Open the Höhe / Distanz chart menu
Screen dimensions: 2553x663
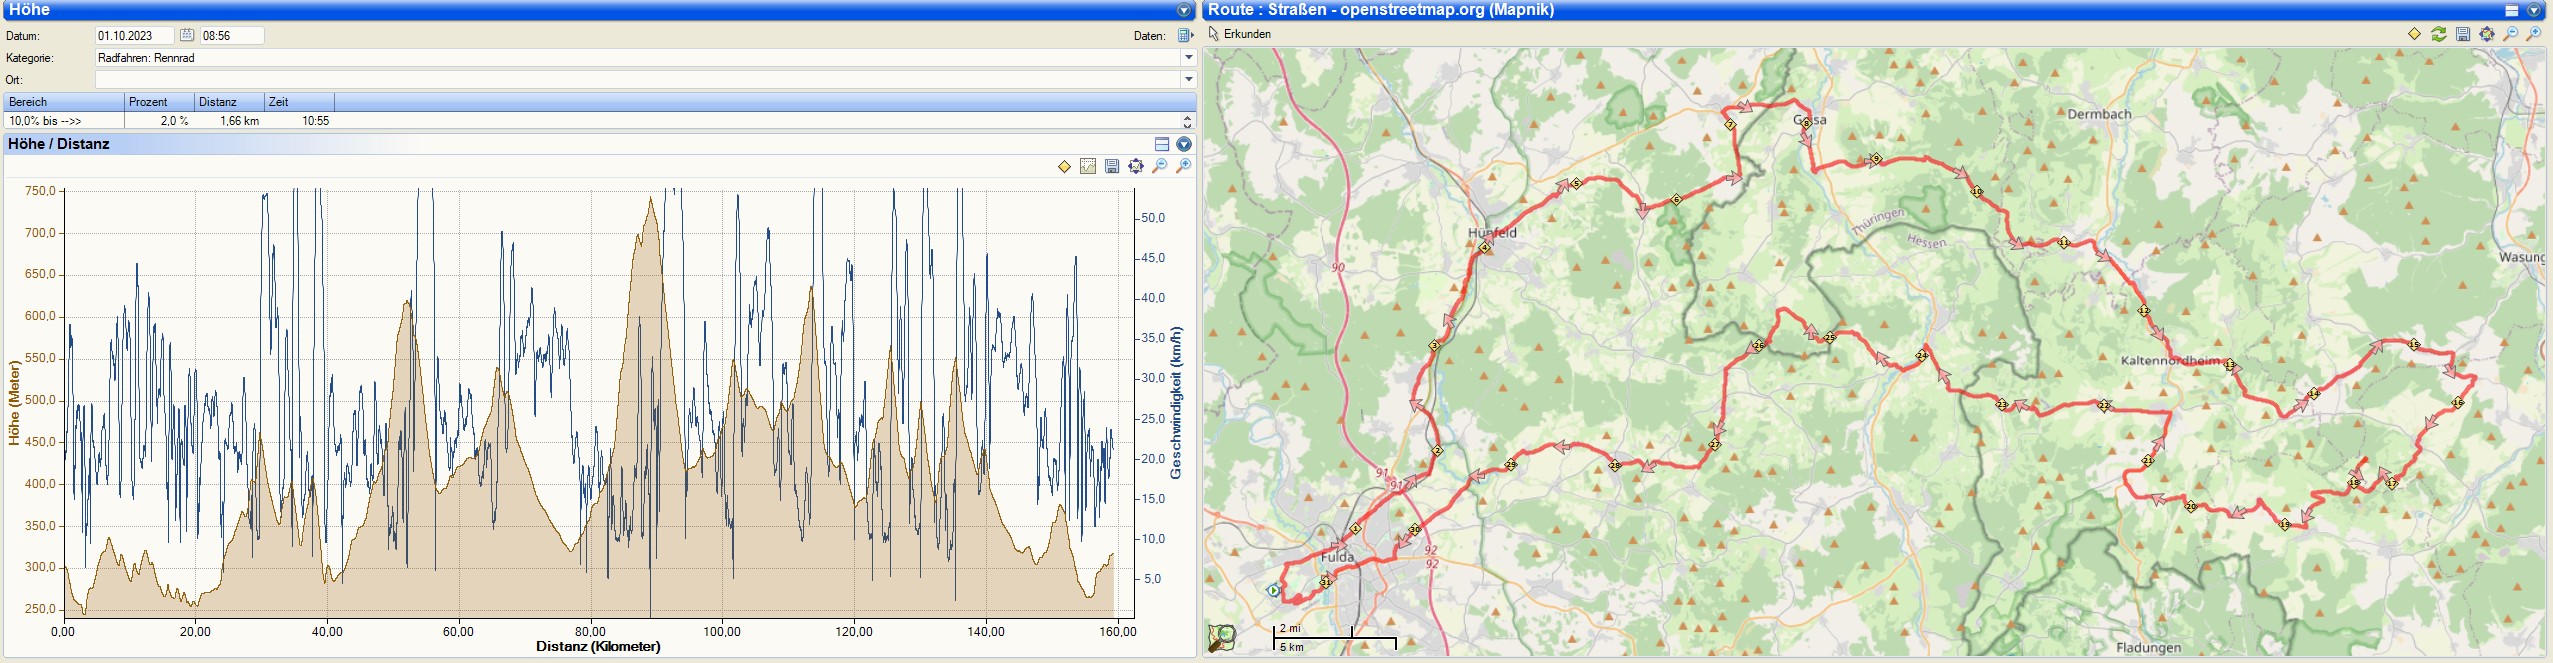pos(1184,144)
